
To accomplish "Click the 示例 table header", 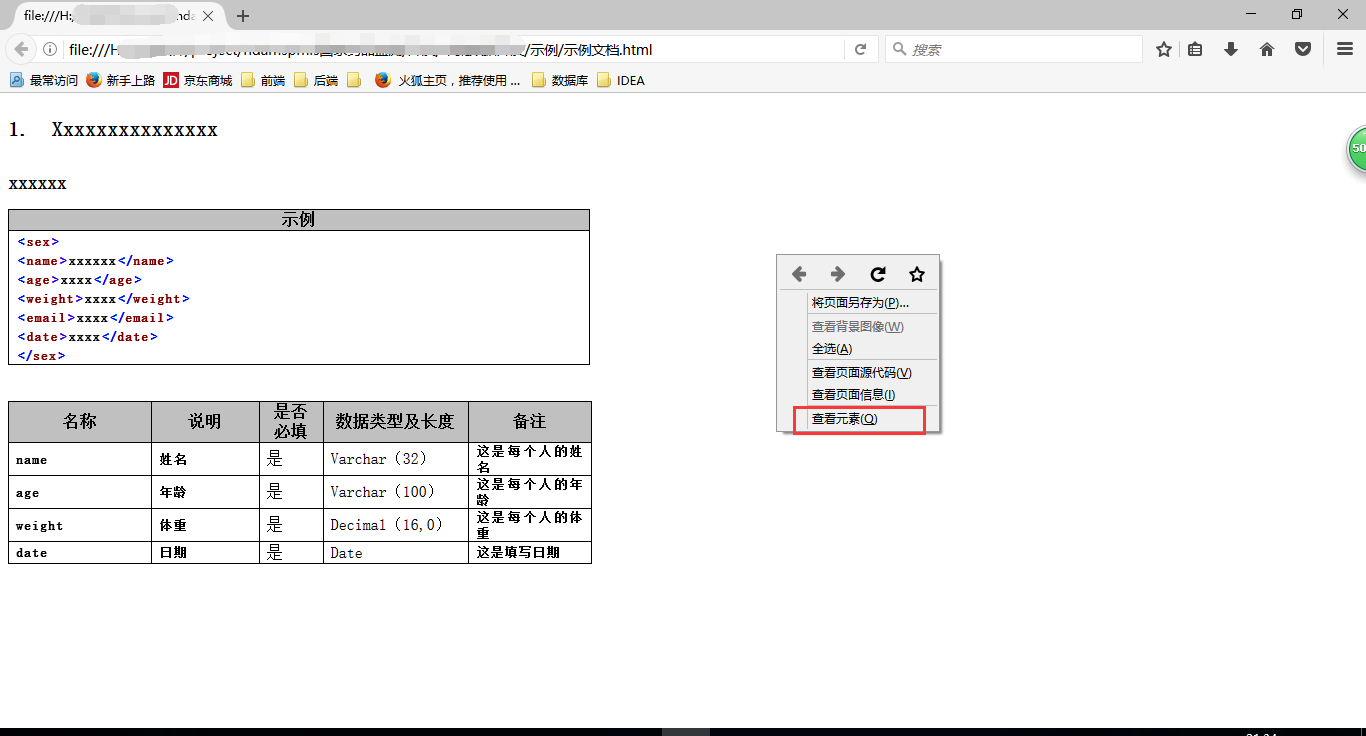I will pyautogui.click(x=299, y=220).
